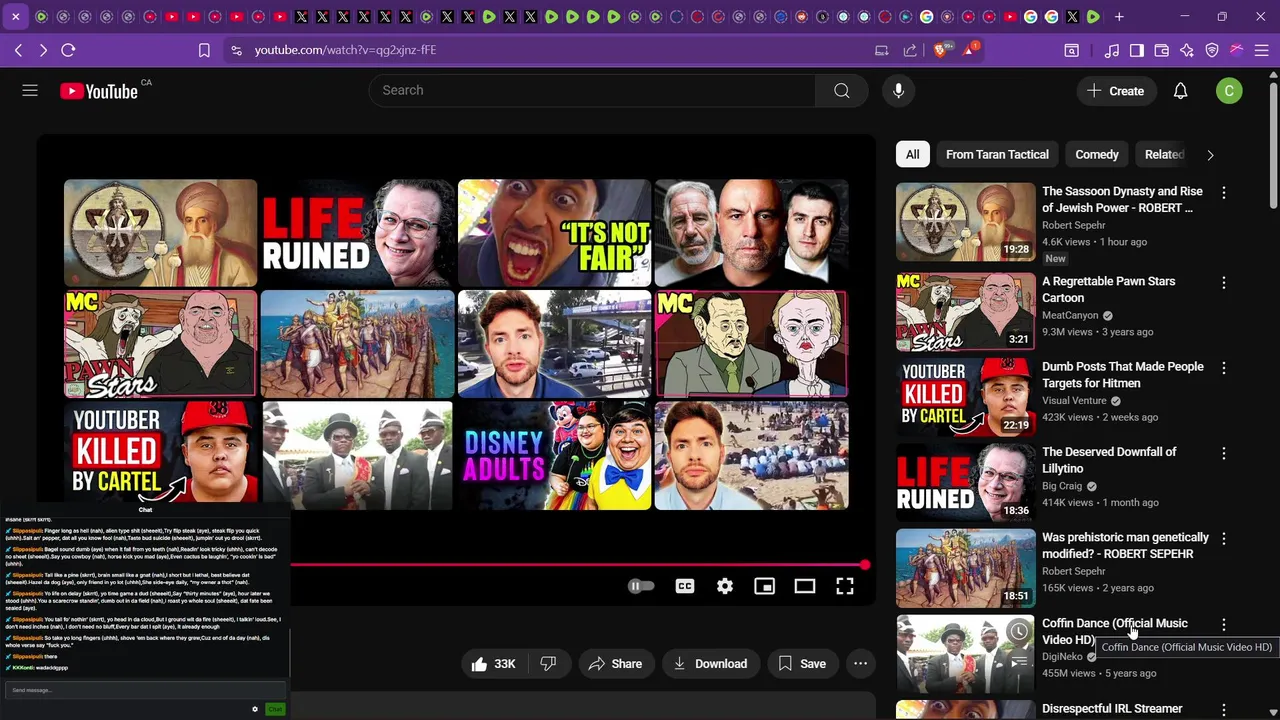Enter full screen mode
The width and height of the screenshot is (1280, 720).
pyautogui.click(x=845, y=587)
